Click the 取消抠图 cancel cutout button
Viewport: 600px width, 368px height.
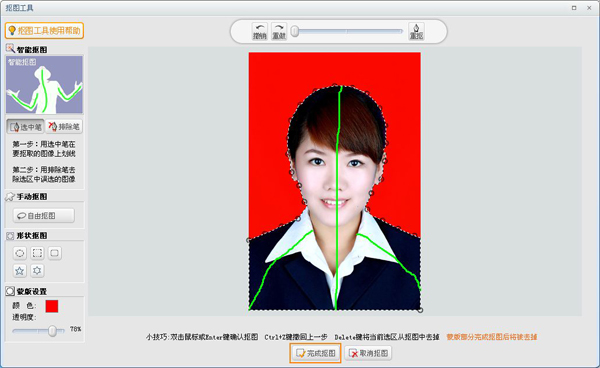click(x=368, y=353)
